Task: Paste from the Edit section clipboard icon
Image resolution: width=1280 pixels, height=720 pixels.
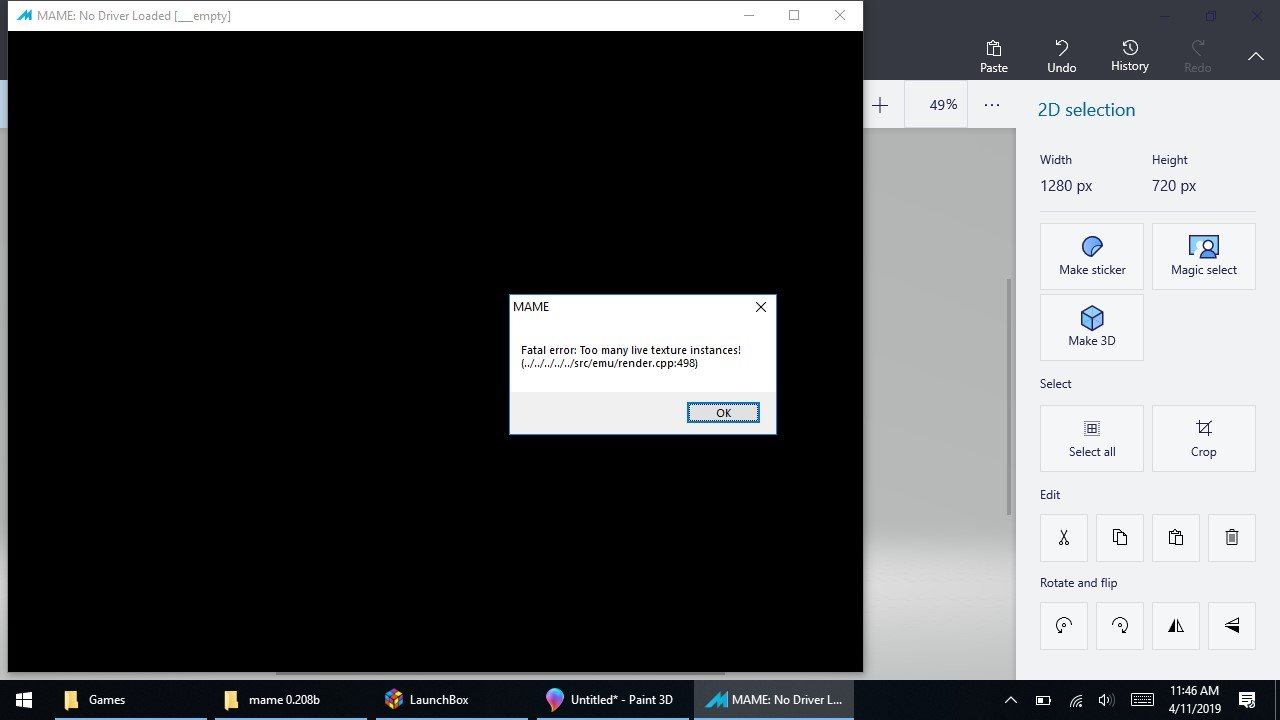Action: point(1176,538)
